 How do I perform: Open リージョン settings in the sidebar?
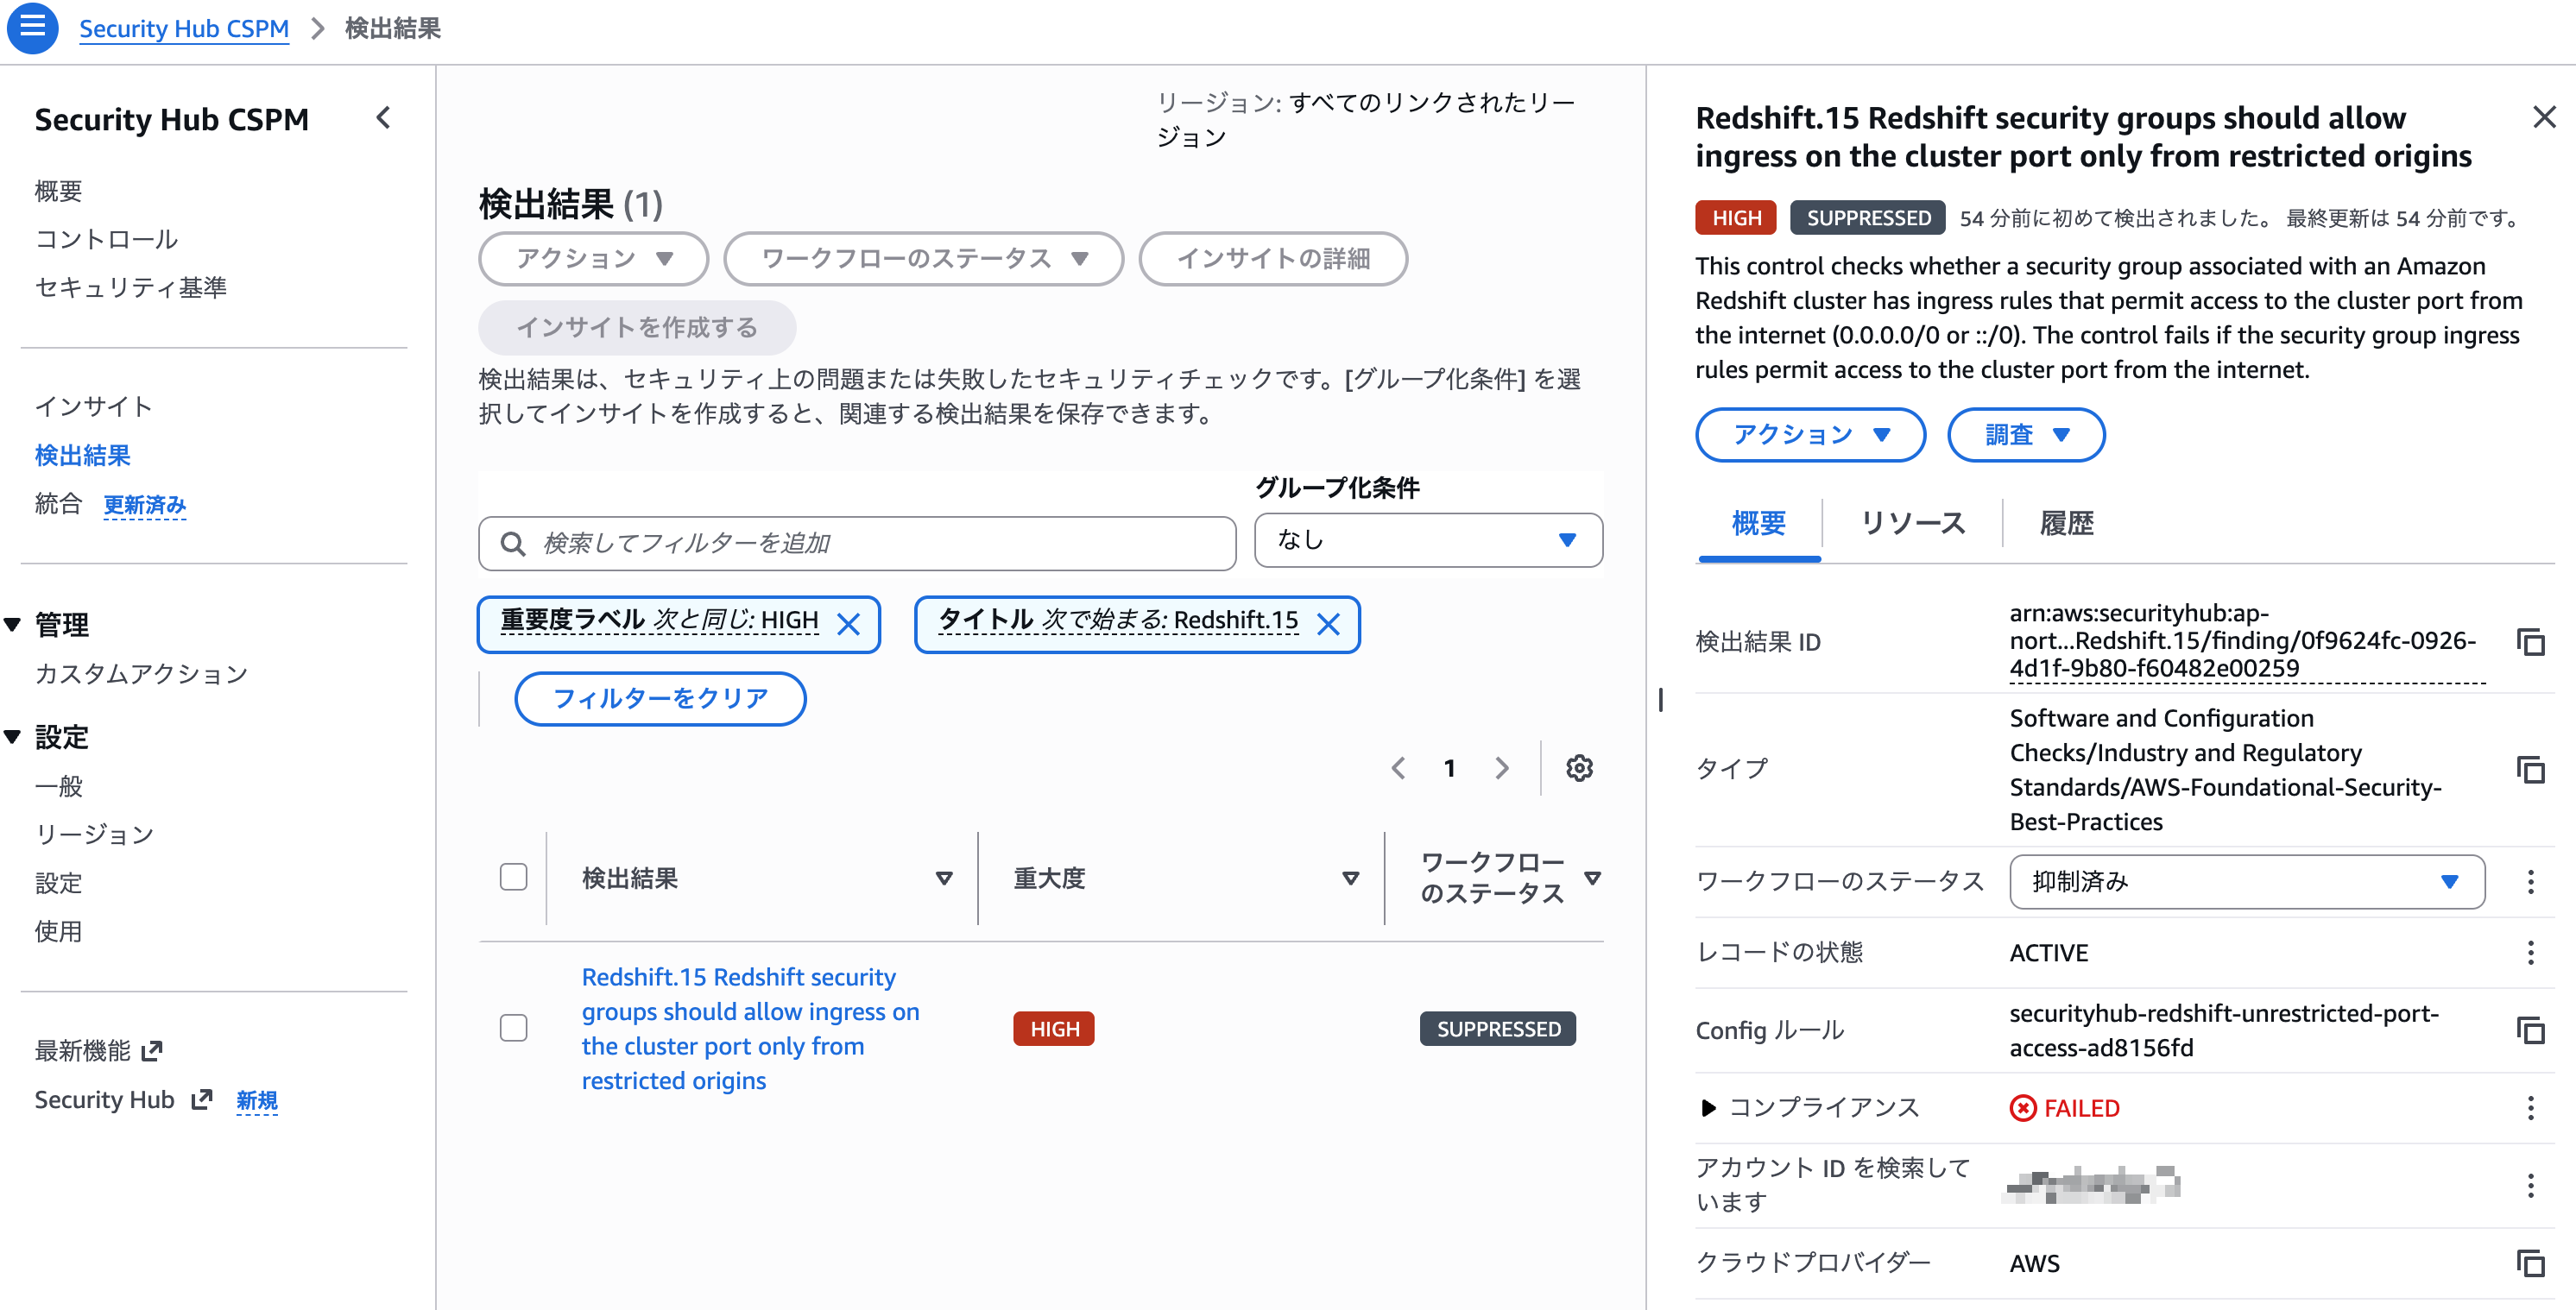pos(94,834)
